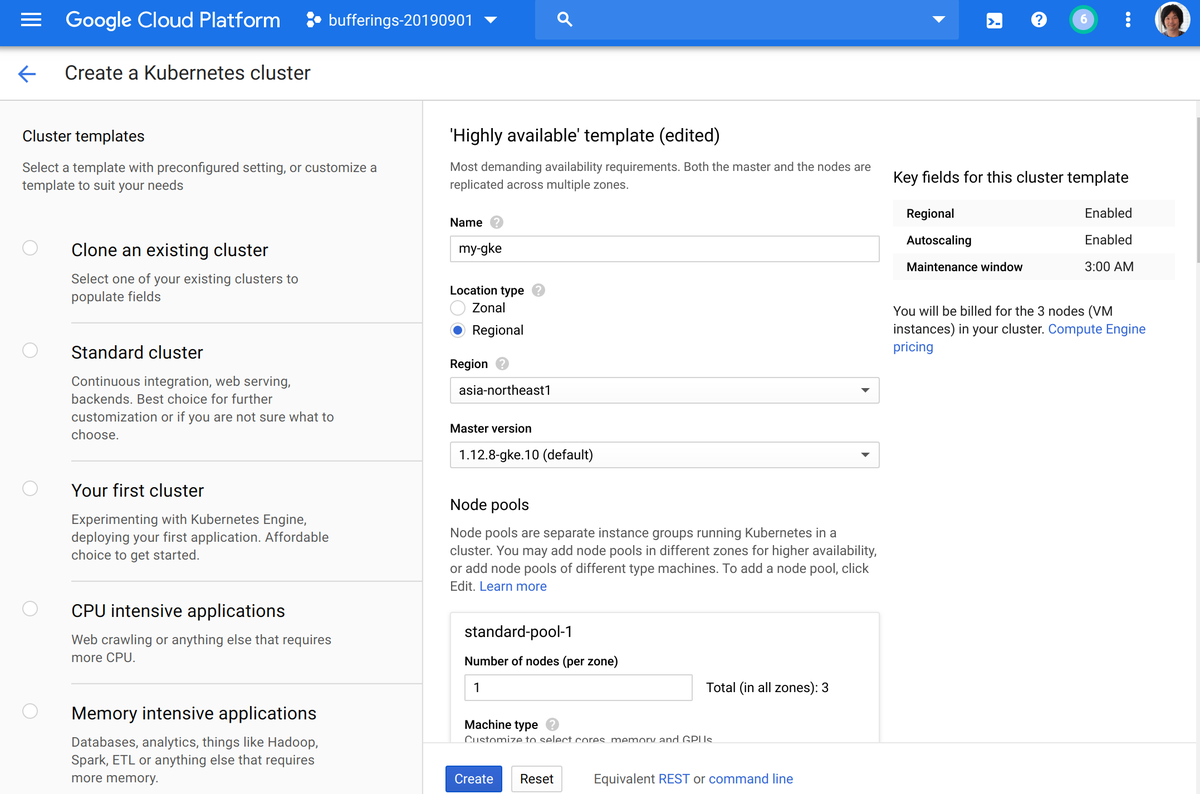Open project selector bufferings-20190901
The height and width of the screenshot is (794, 1200).
[401, 20]
